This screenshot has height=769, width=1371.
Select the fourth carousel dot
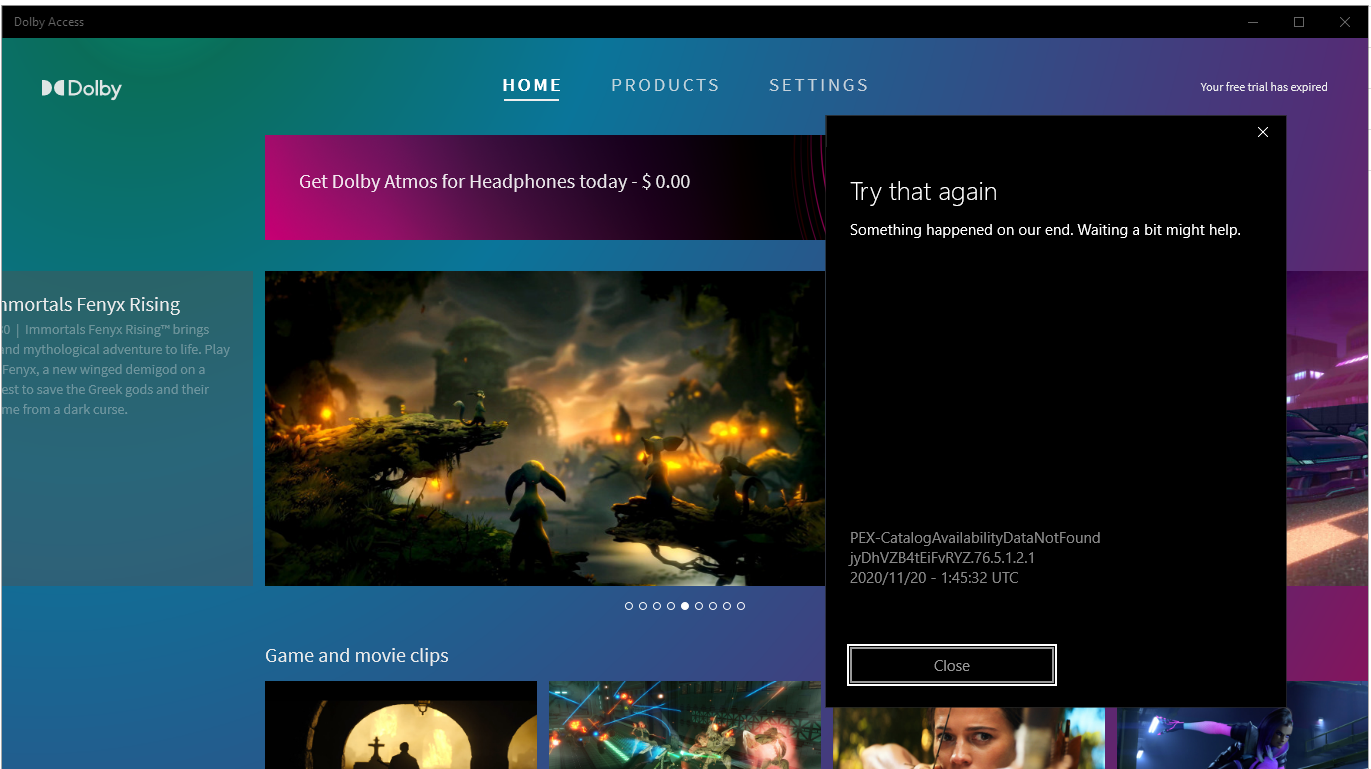click(x=671, y=606)
